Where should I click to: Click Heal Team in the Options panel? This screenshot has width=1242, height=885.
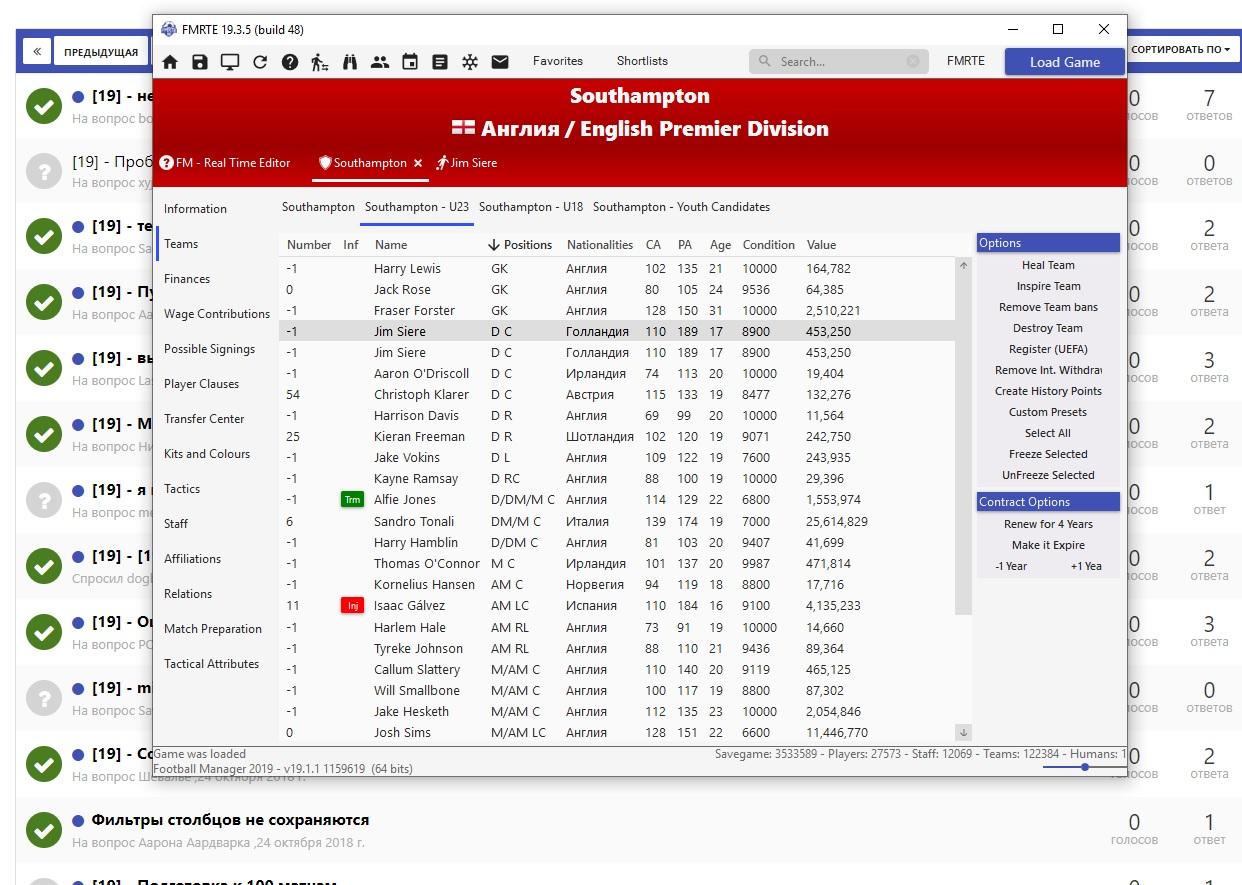1047,265
